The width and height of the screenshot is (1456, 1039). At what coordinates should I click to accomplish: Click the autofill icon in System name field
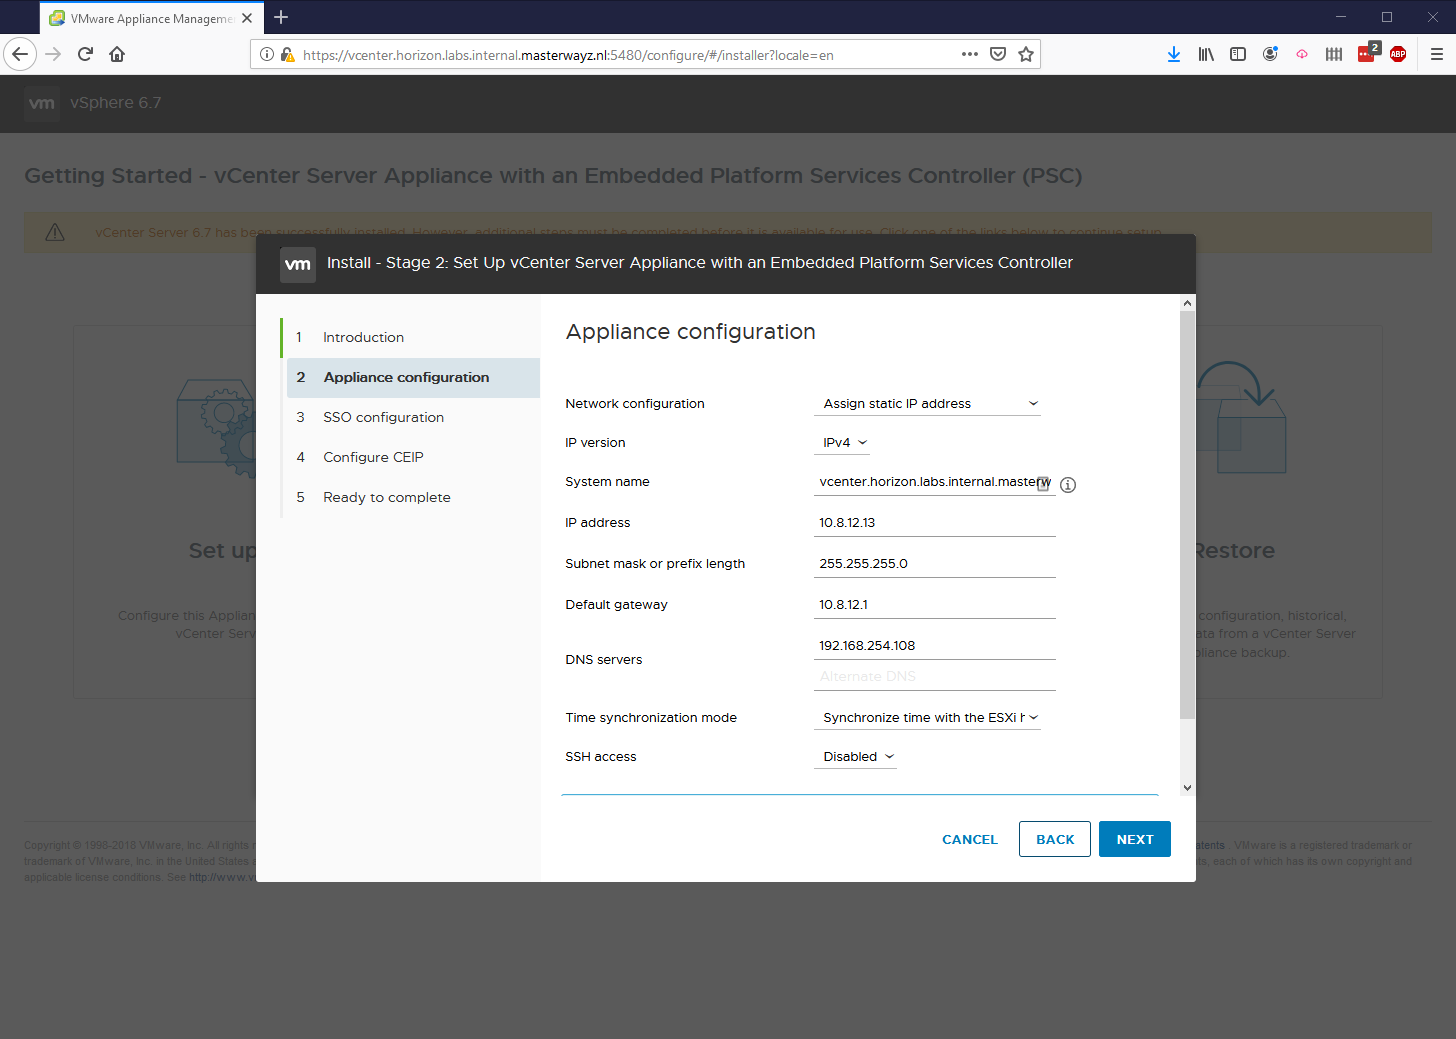(x=1043, y=483)
